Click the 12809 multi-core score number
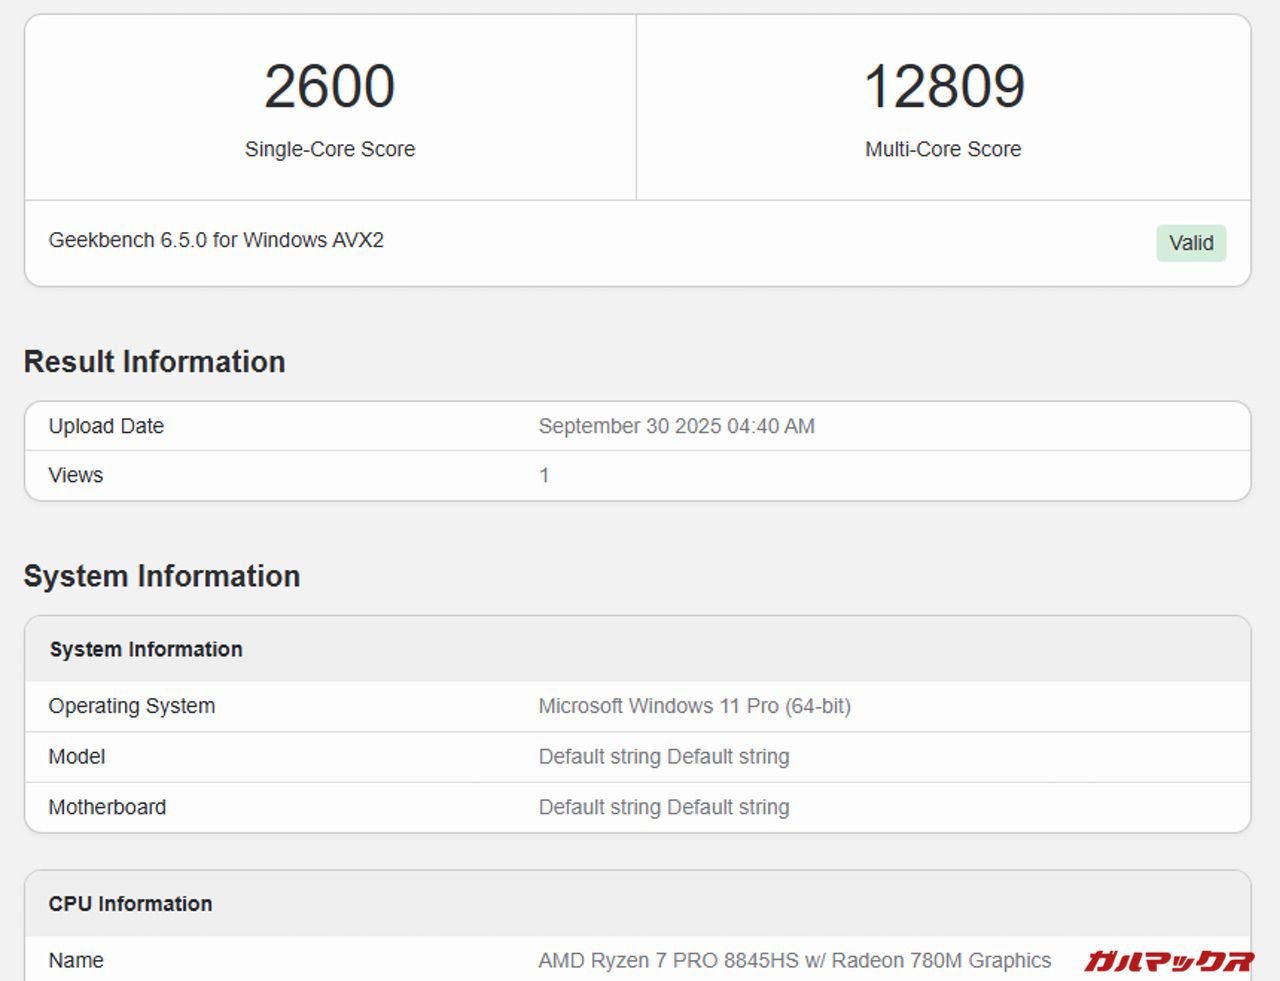The image size is (1280, 981). pyautogui.click(x=943, y=87)
